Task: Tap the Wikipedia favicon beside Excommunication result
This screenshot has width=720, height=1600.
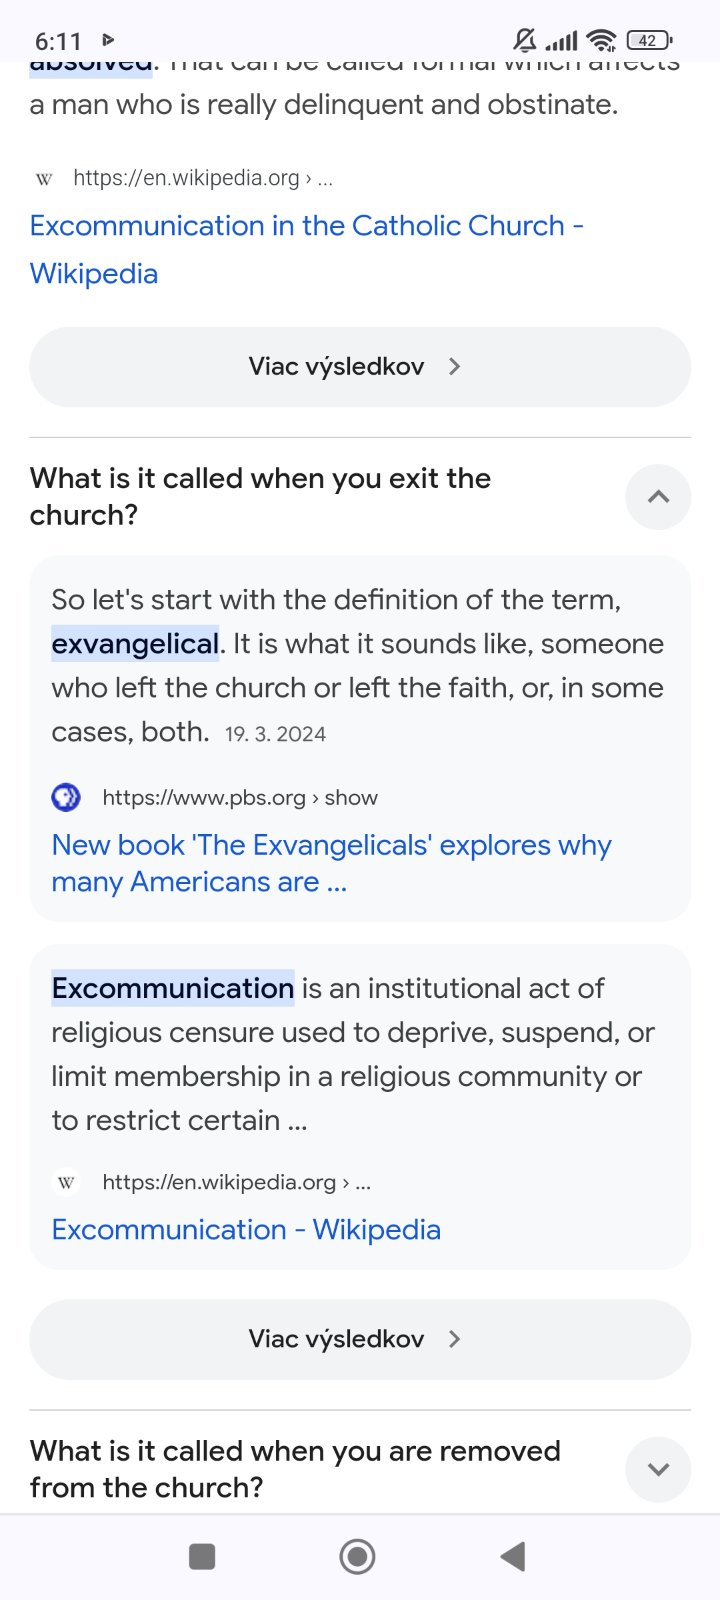Action: click(x=66, y=1182)
